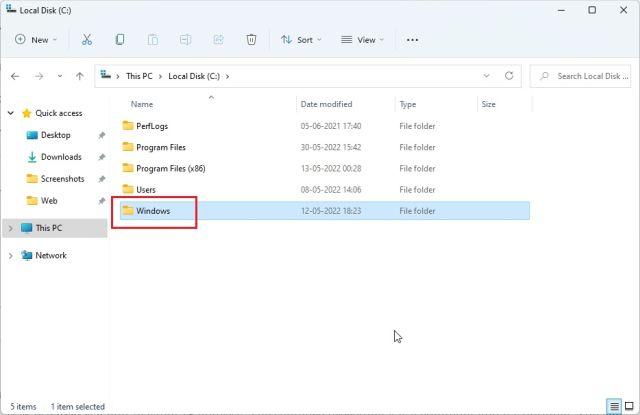
Task: Click the Cut scissors icon
Action: tap(87, 40)
